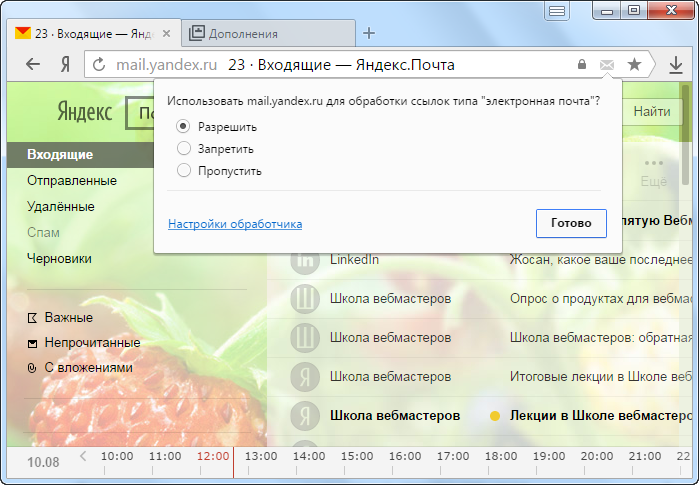Open a new tab with plus

[369, 33]
